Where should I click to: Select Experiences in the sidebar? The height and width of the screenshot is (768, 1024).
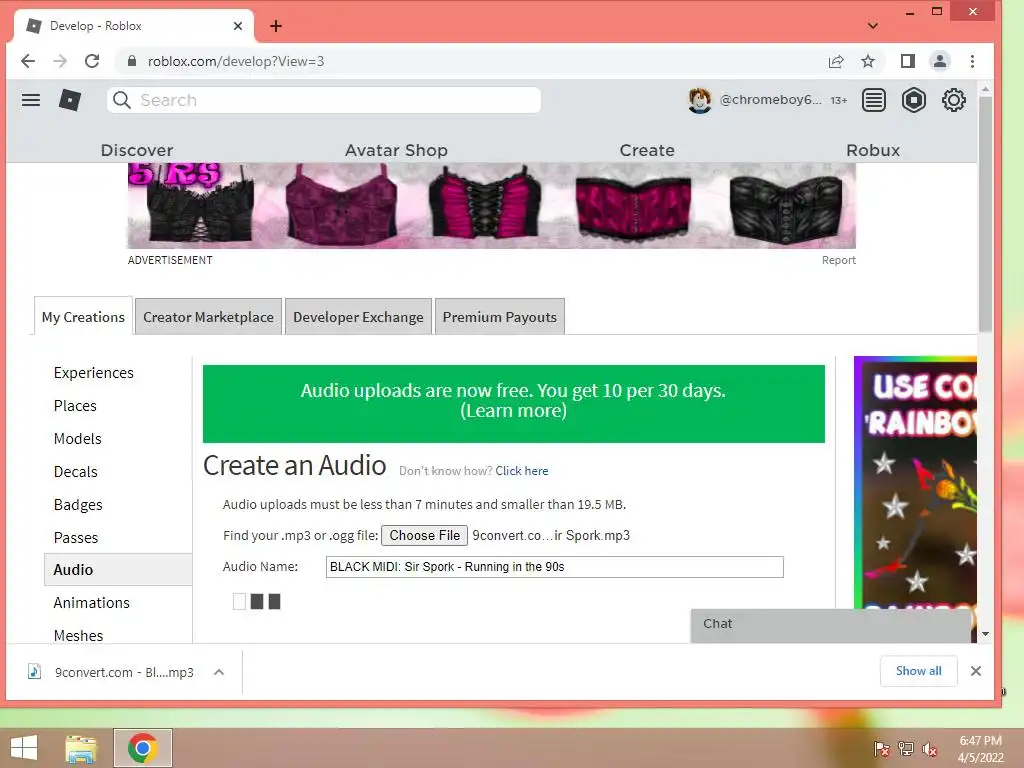point(94,373)
